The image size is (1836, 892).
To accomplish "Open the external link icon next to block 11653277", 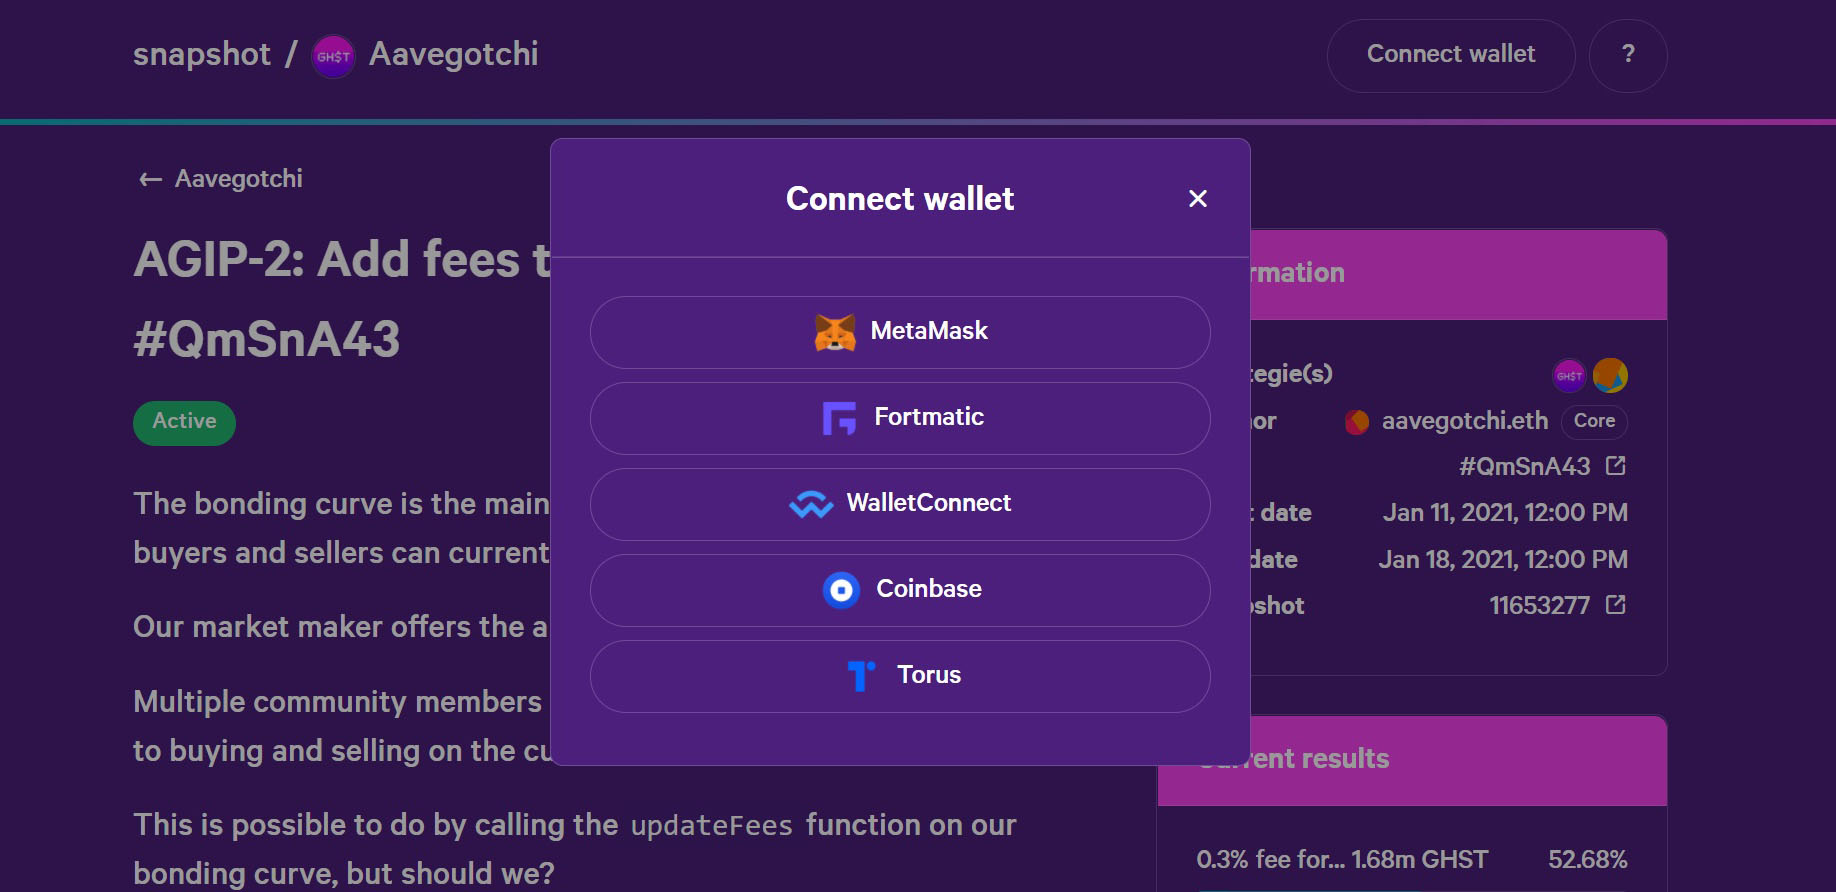I will point(1616,605).
